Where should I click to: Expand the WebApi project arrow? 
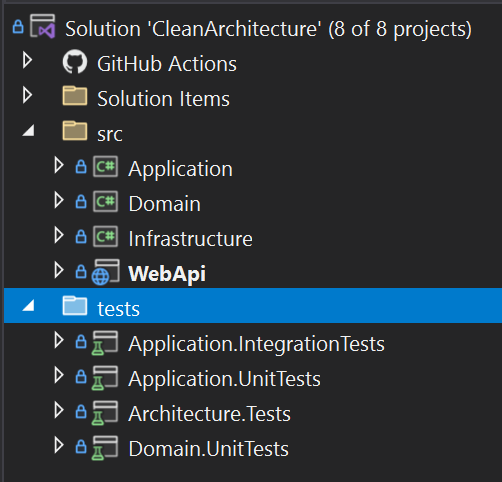point(59,270)
